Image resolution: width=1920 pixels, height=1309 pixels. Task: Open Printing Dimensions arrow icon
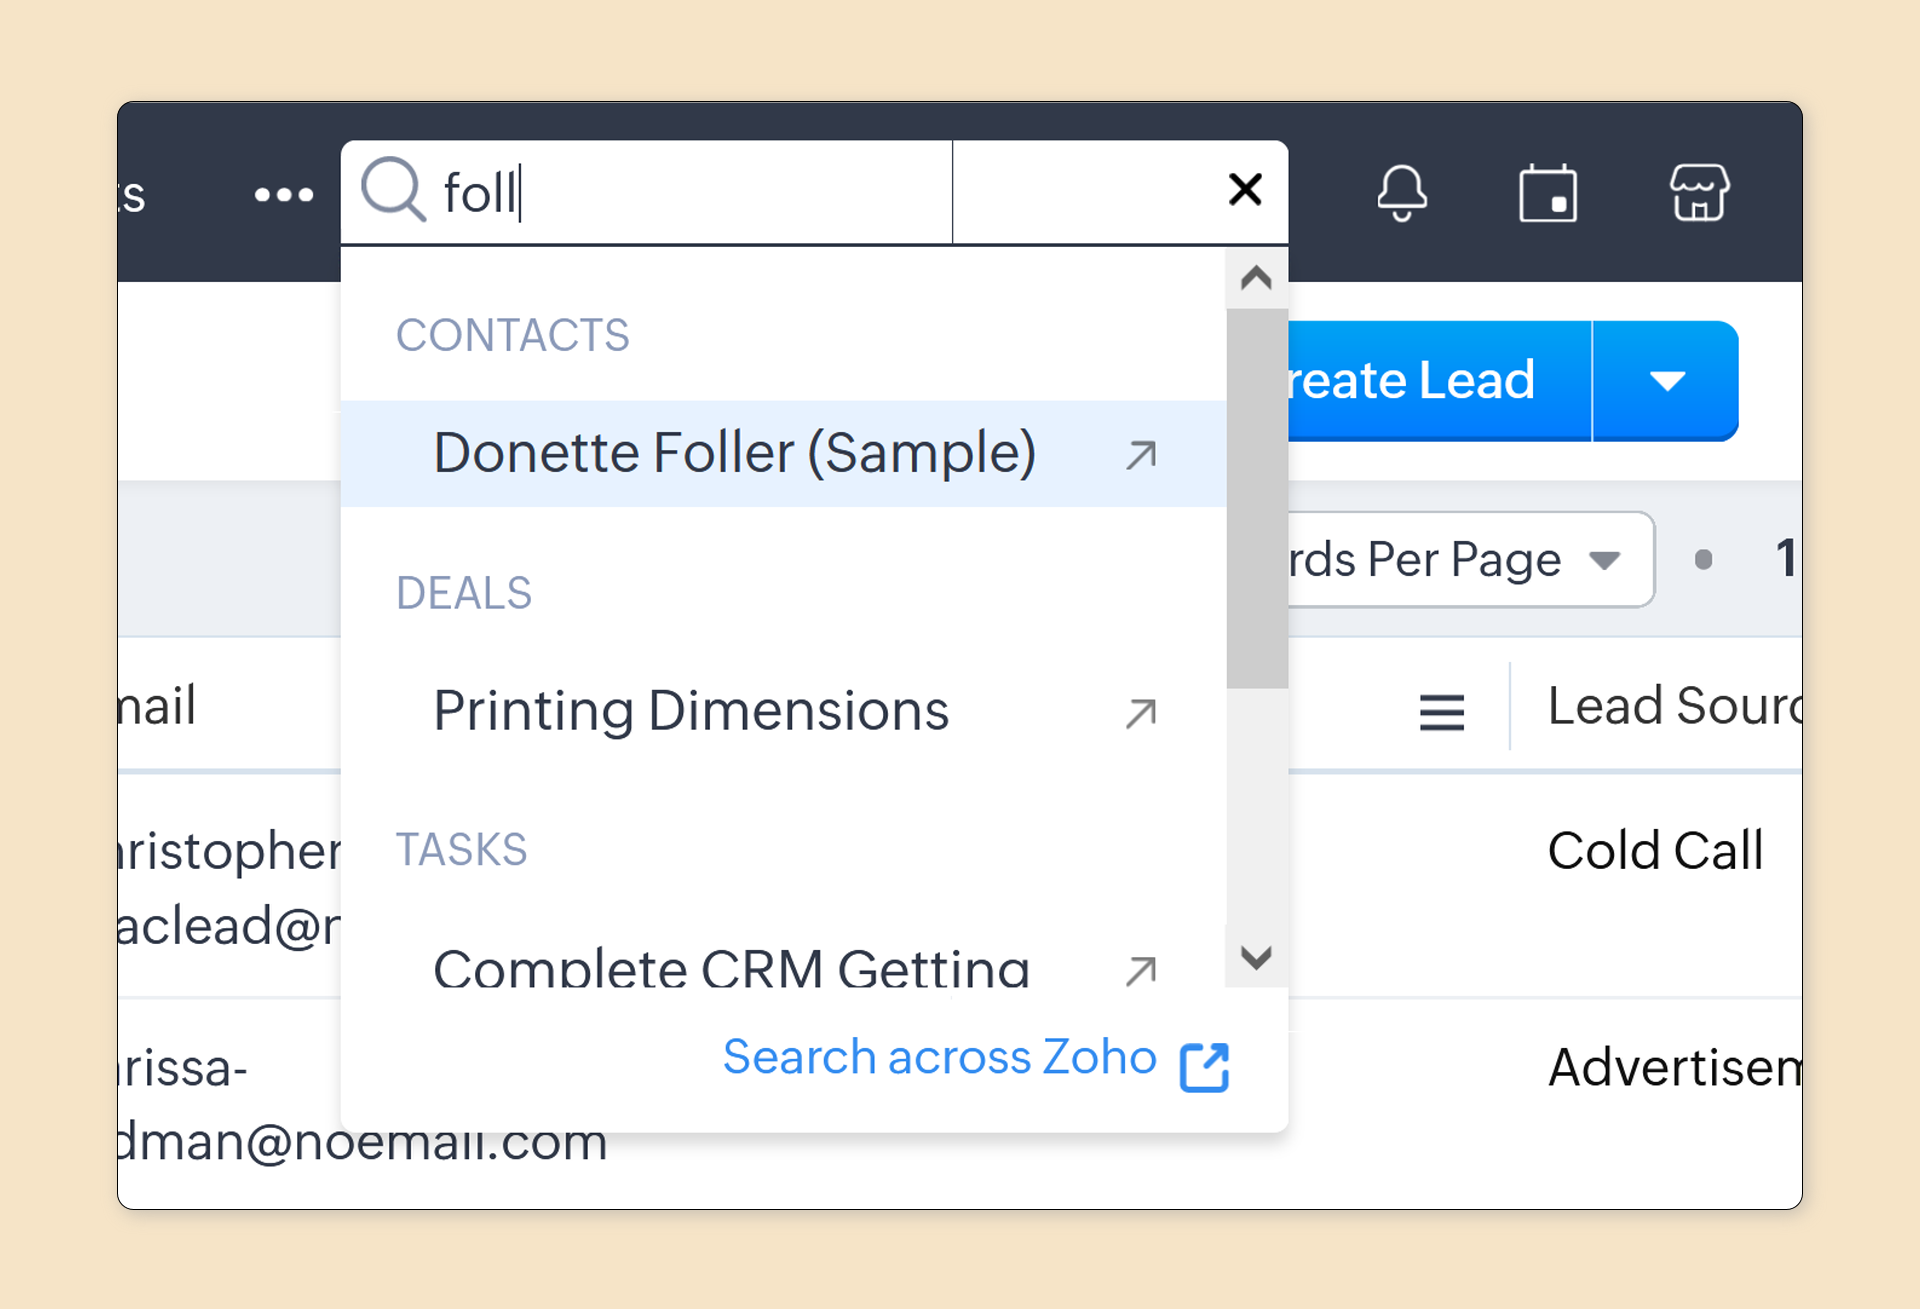click(x=1141, y=713)
